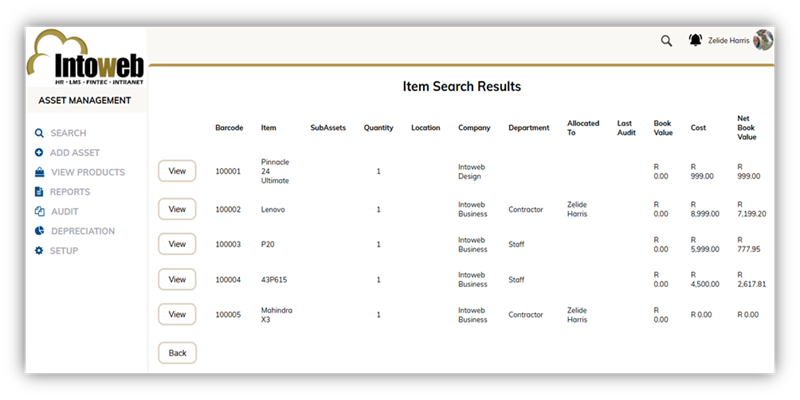
Task: Click the Quantity column header
Action: 379,128
